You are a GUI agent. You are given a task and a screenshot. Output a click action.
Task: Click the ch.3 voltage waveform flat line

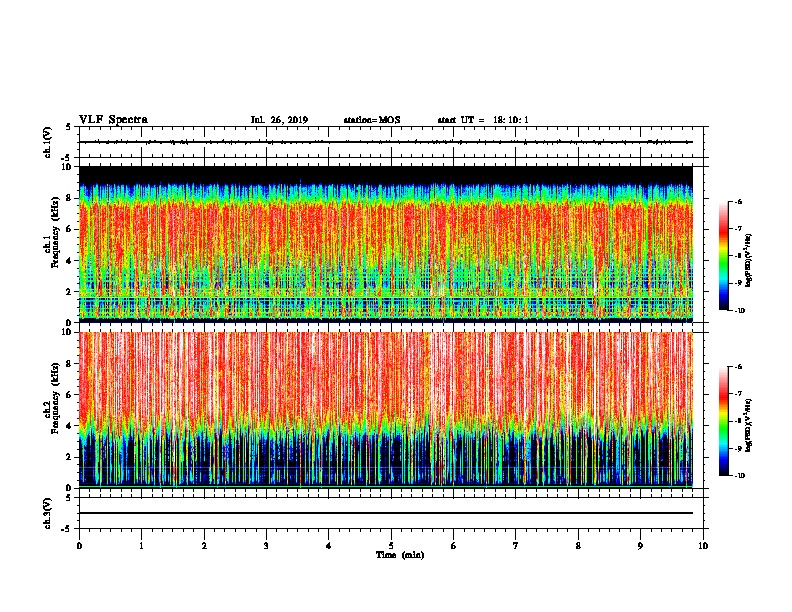point(386,513)
